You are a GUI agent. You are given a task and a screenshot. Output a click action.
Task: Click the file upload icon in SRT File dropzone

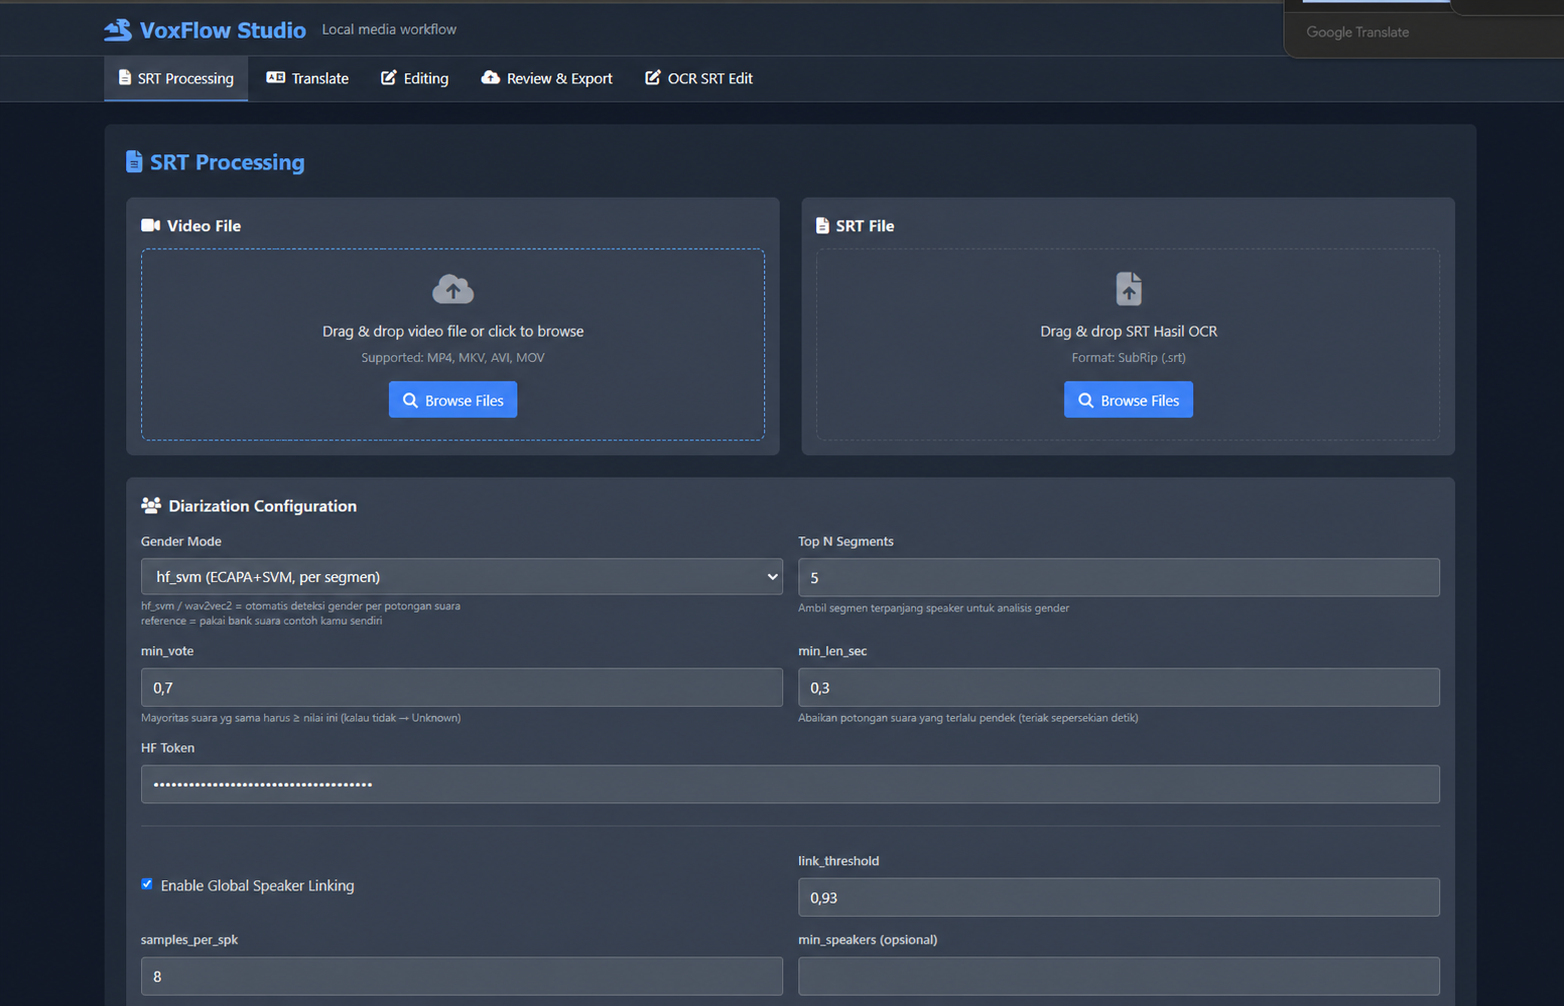(1128, 288)
